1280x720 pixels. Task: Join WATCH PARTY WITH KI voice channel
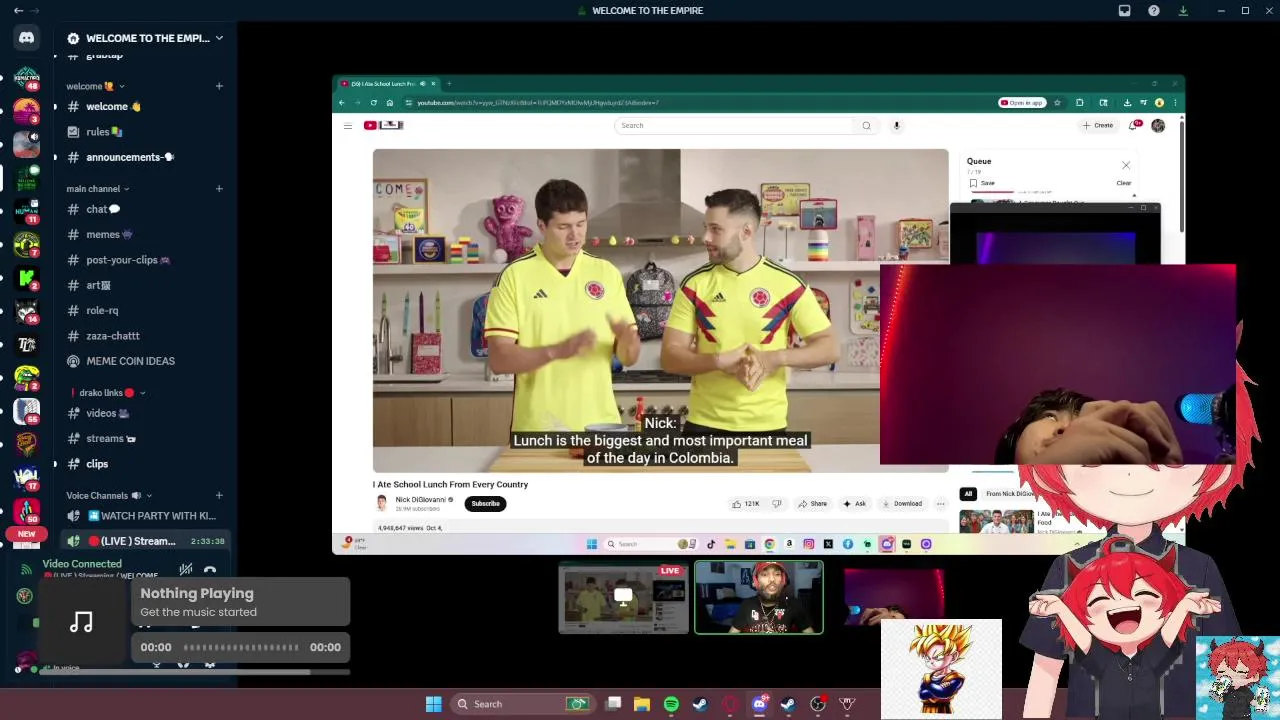pyautogui.click(x=144, y=516)
